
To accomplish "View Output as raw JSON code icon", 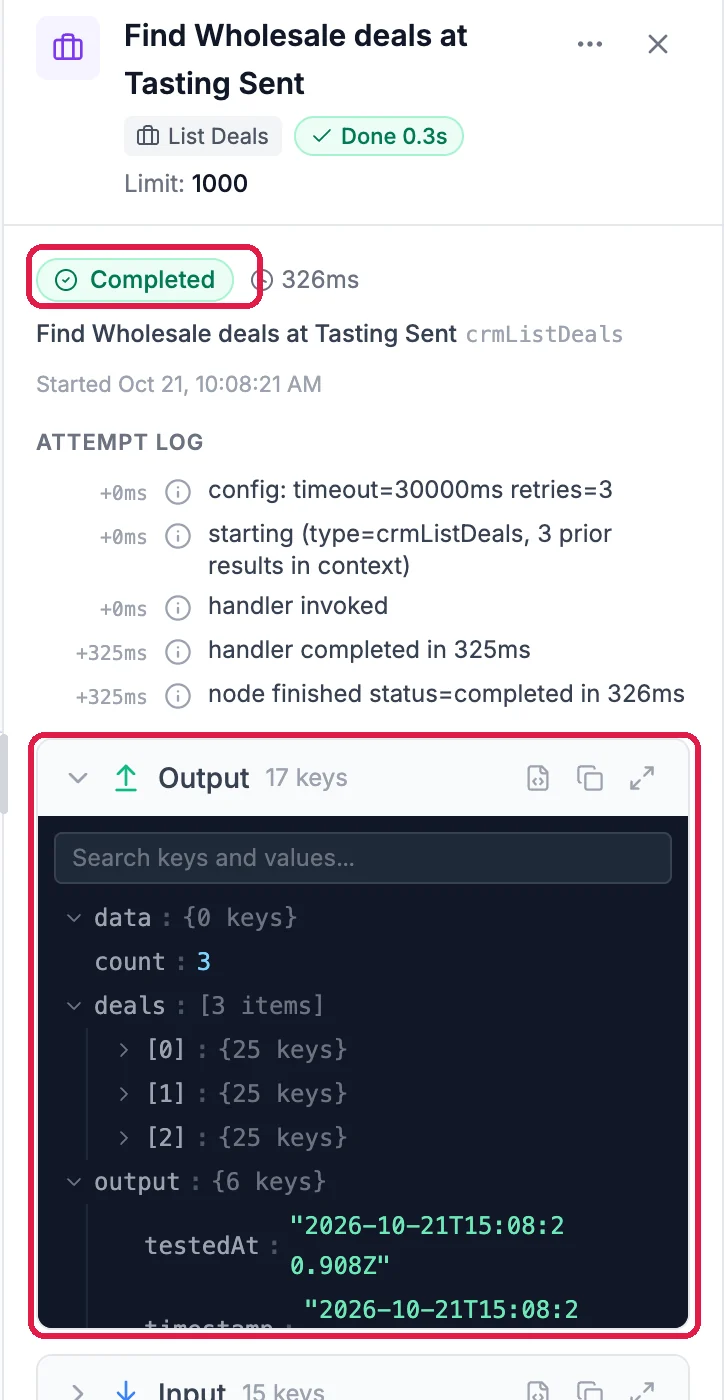I will 538,779.
